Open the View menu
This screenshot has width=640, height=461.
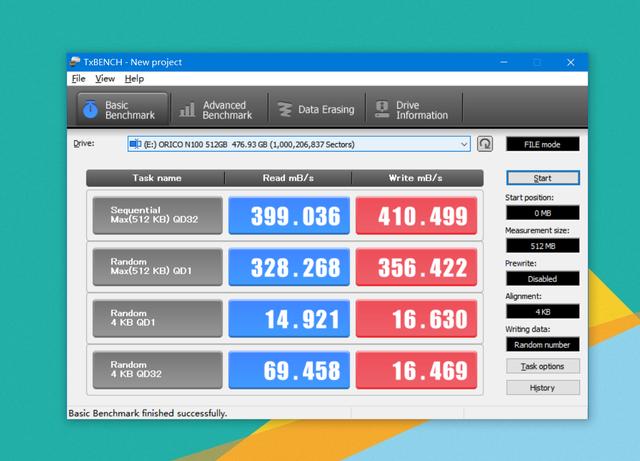(105, 78)
